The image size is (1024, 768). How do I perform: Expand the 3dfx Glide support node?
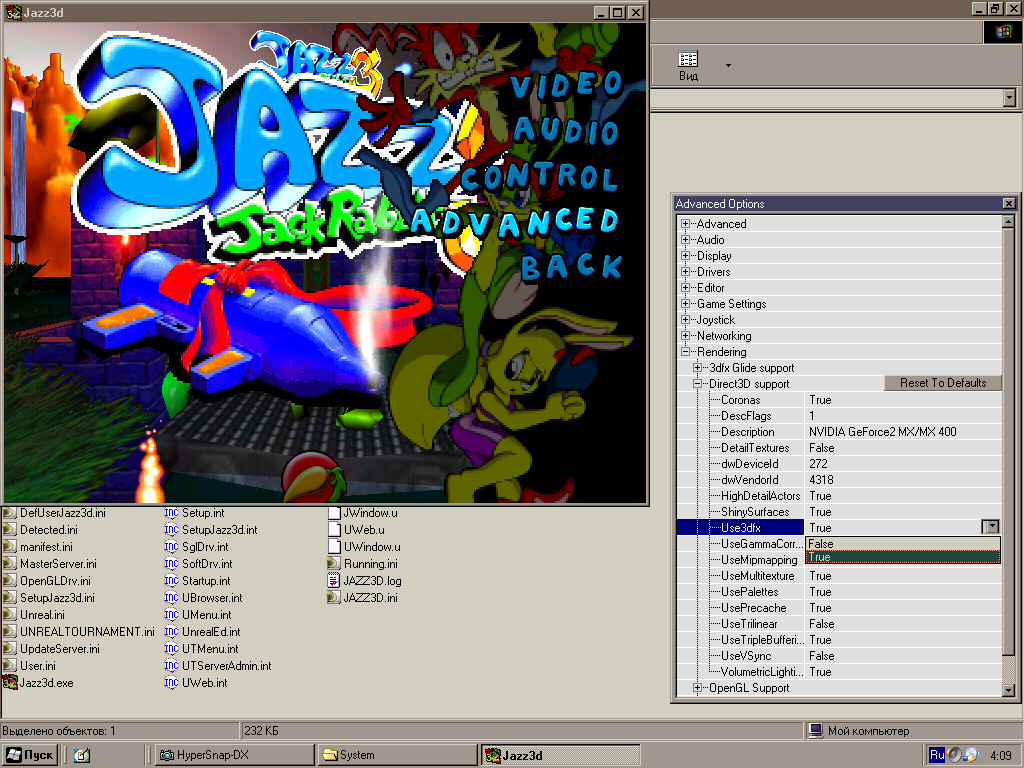697,368
